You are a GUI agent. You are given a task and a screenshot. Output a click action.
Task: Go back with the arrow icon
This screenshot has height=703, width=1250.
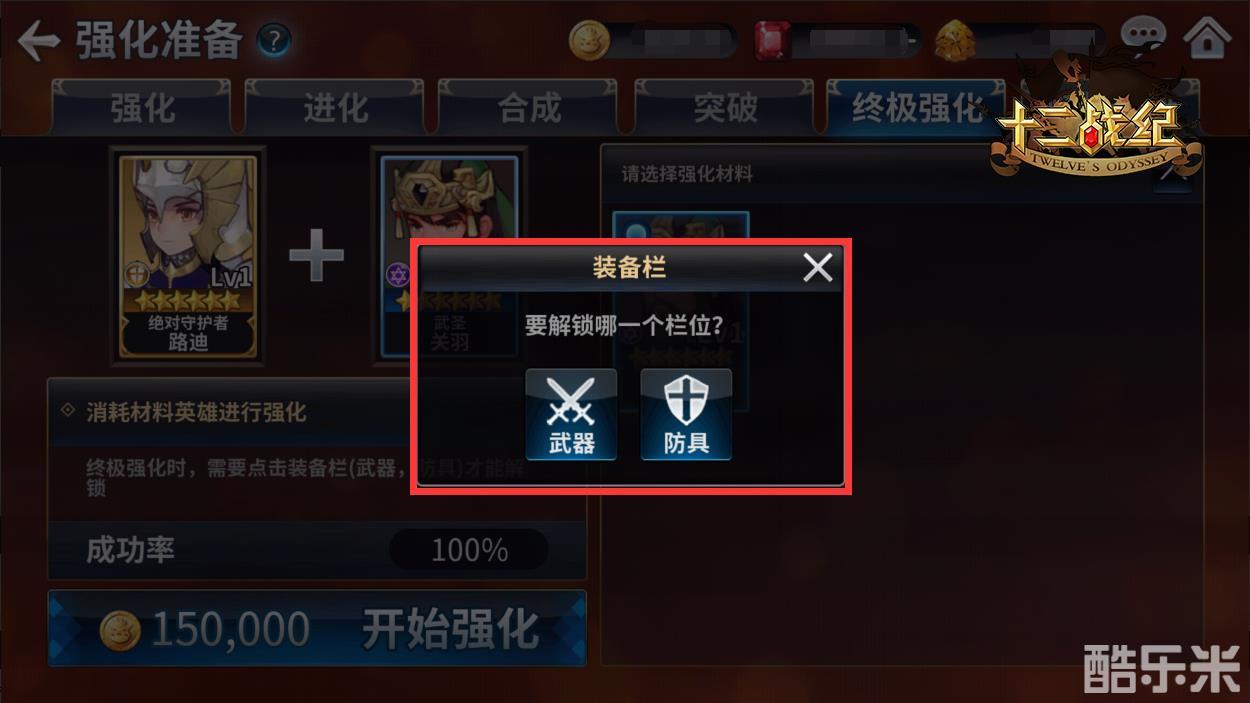[x=40, y=42]
